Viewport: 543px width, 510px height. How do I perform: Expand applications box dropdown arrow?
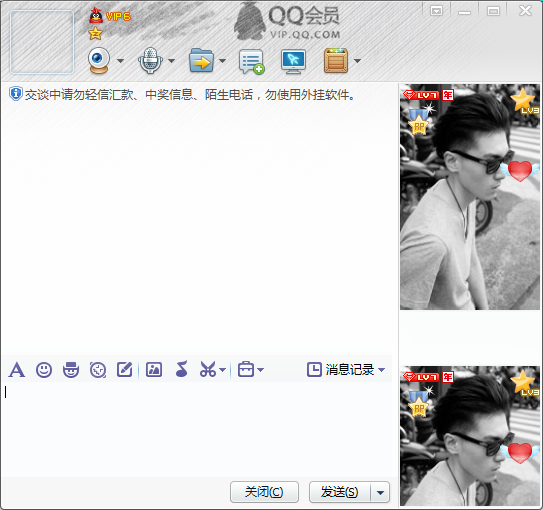point(357,61)
